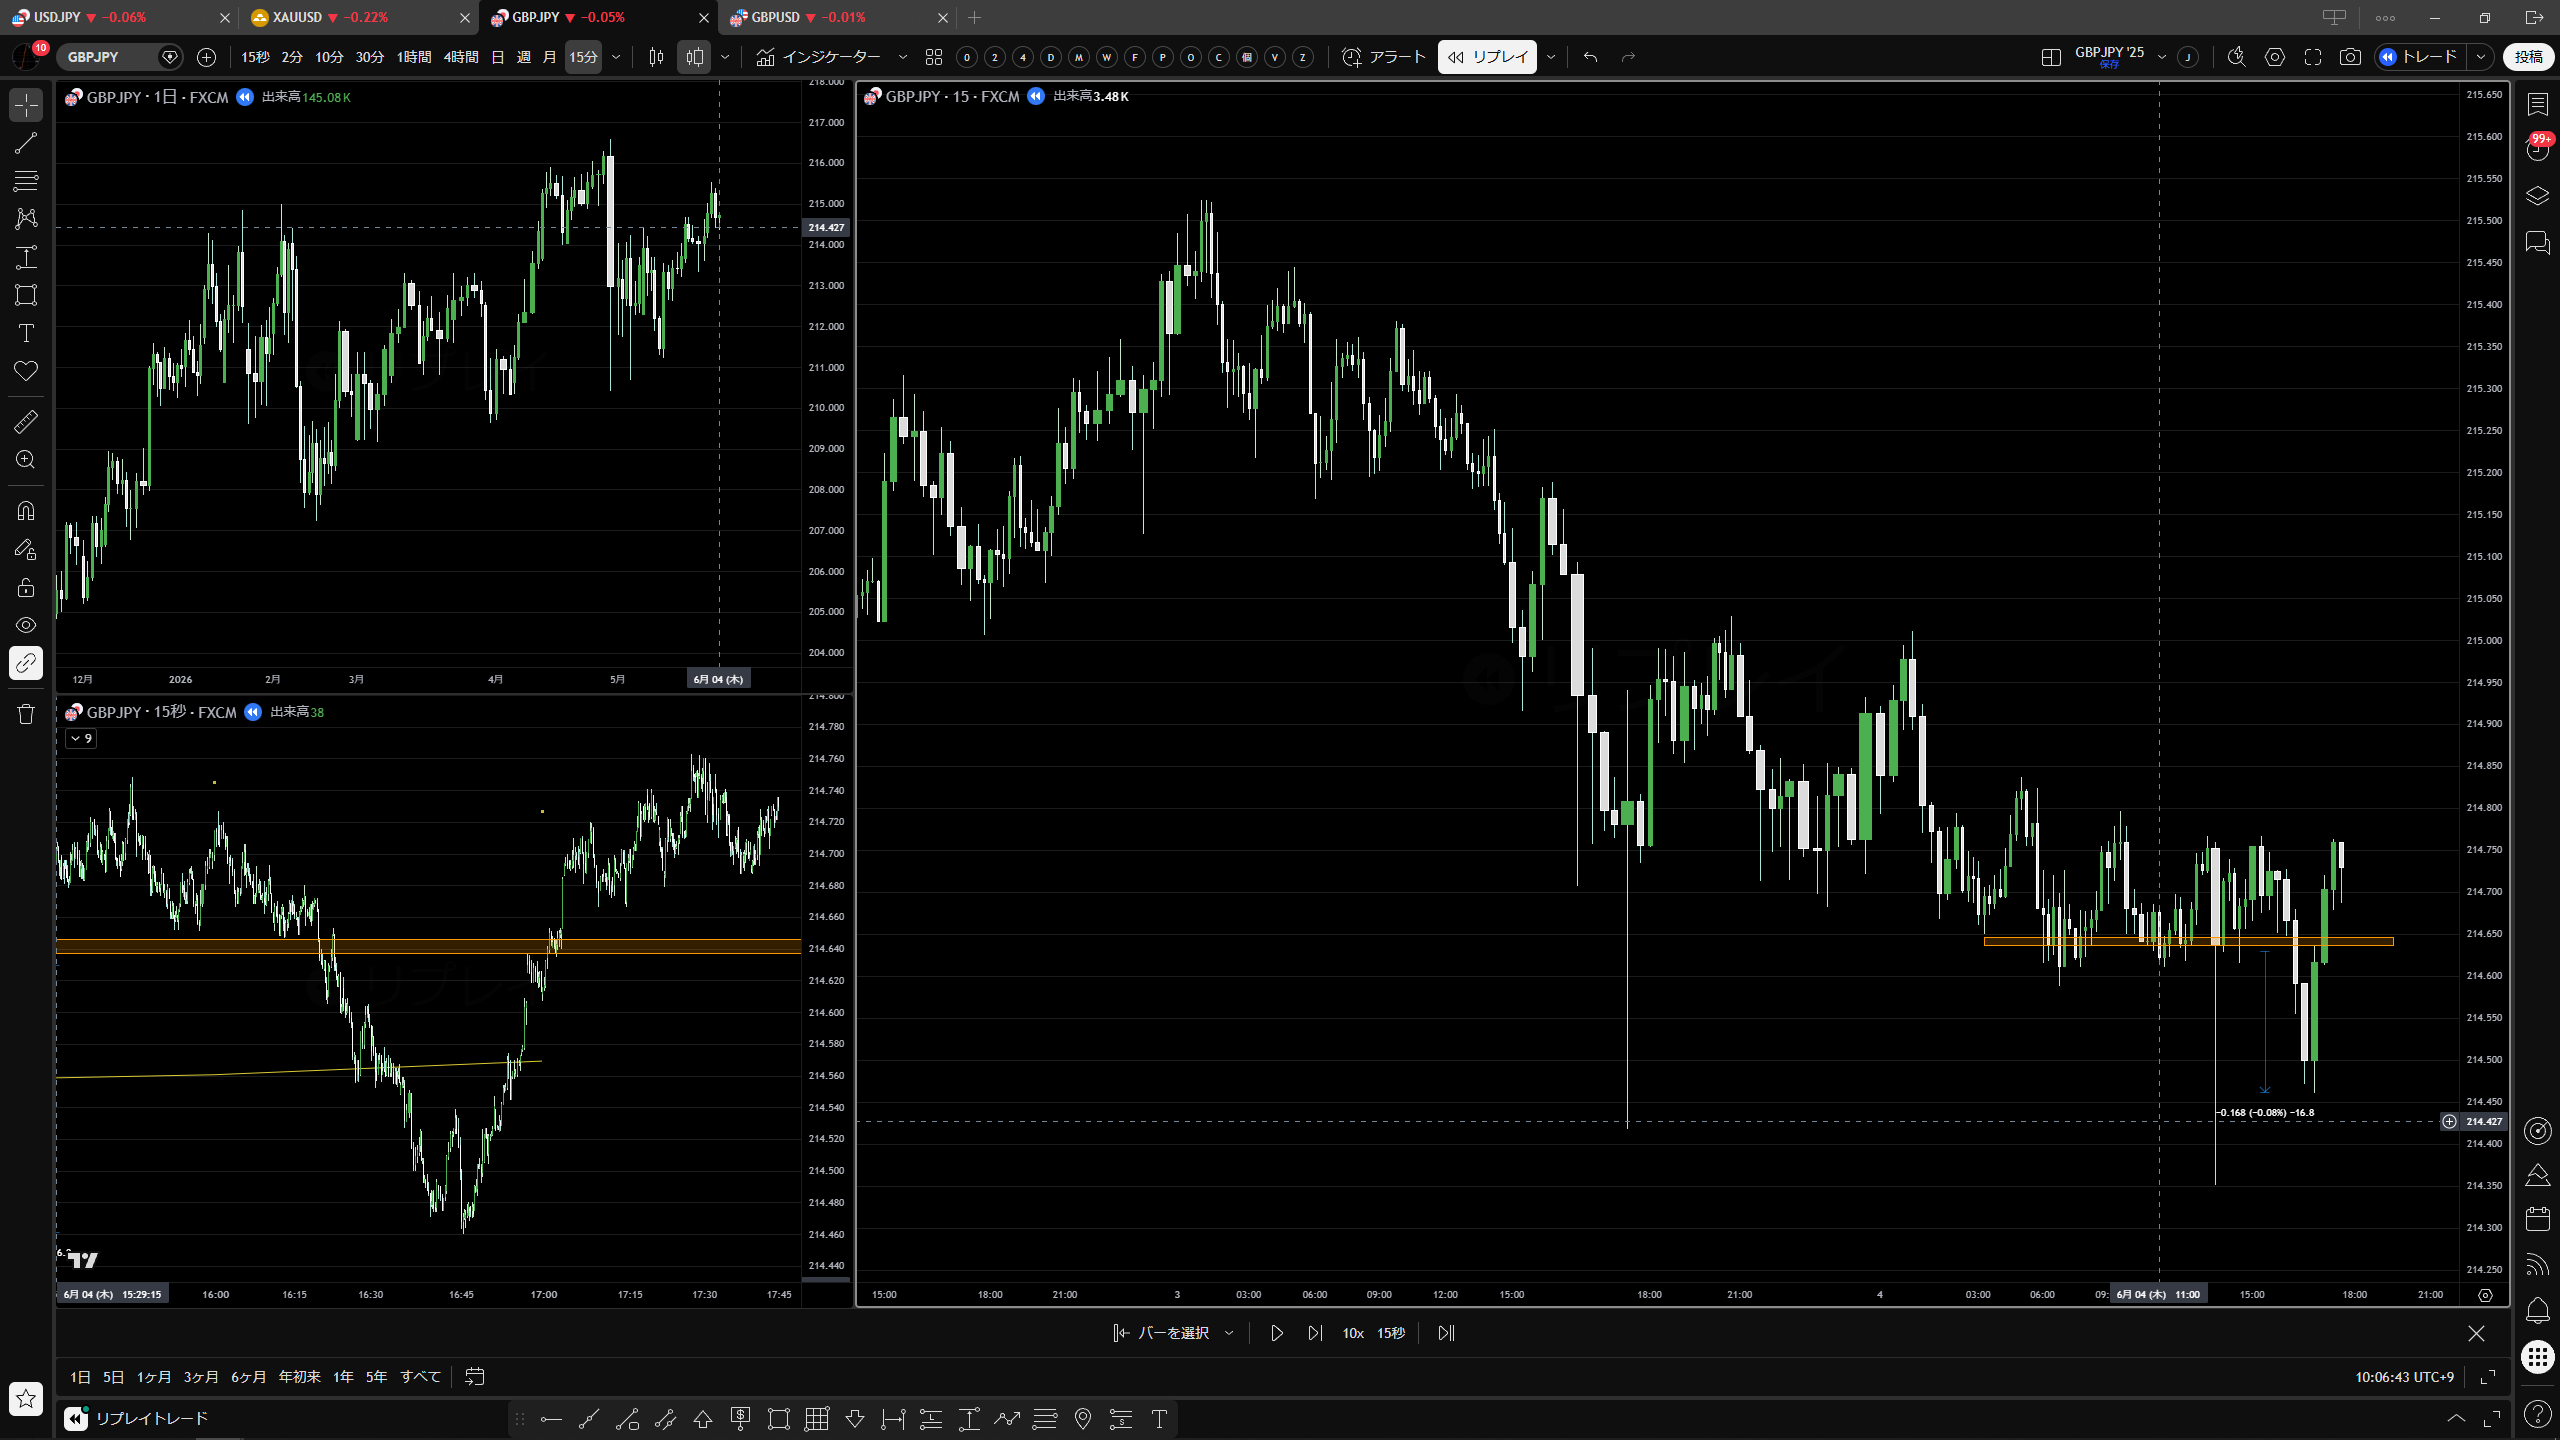This screenshot has height=1440, width=2560.
Task: Select the 15秒 timeframe
Action: (x=255, y=57)
